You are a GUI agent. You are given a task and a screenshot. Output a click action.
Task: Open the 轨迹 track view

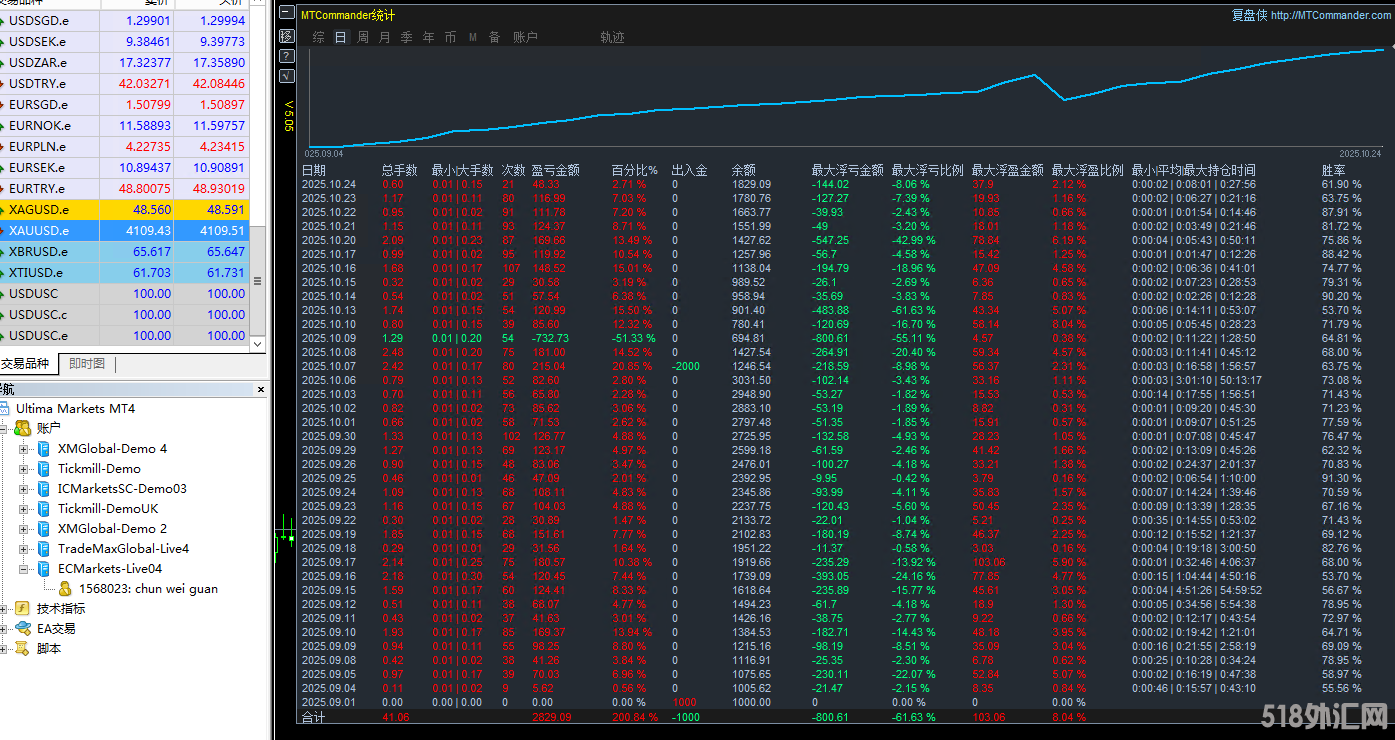(x=612, y=37)
